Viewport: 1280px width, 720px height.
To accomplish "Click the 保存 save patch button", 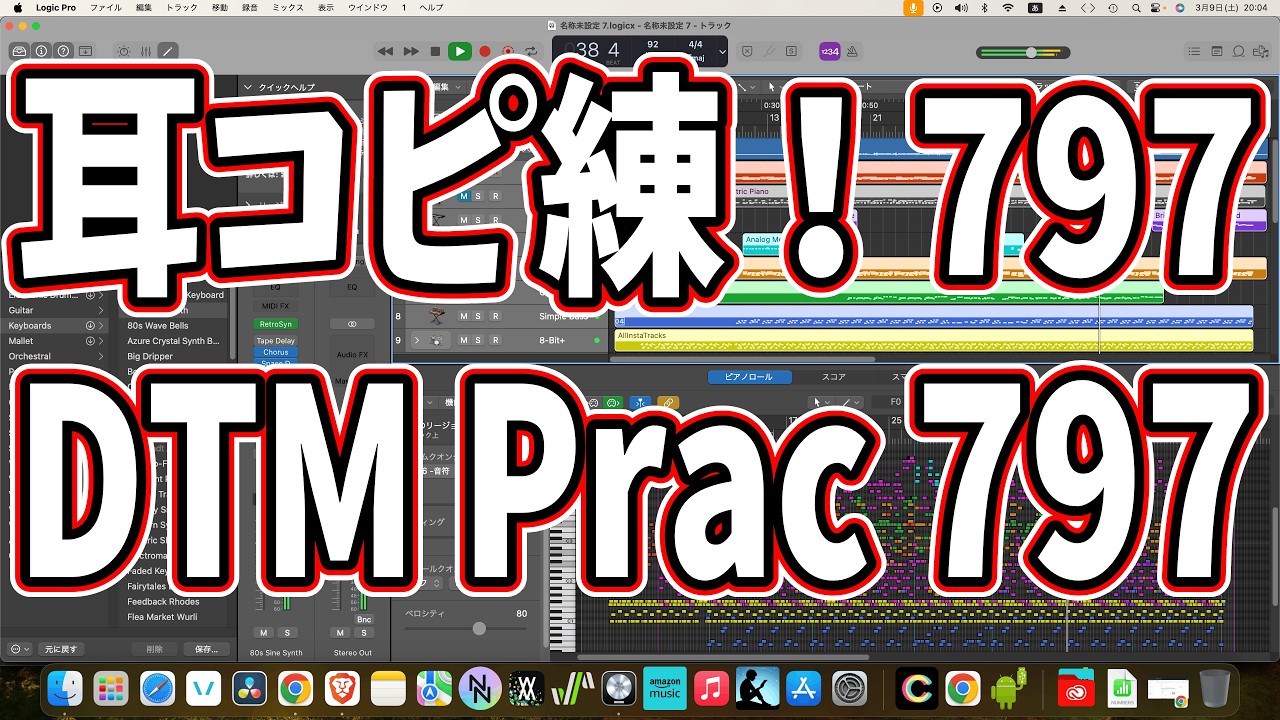I will click(x=206, y=649).
